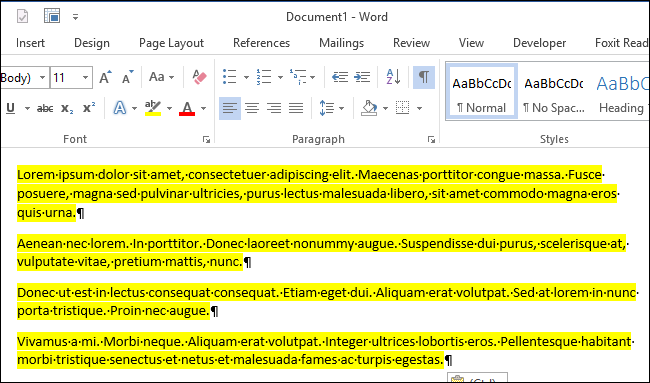
Task: Click the Multilevel List icon
Action: point(298,77)
